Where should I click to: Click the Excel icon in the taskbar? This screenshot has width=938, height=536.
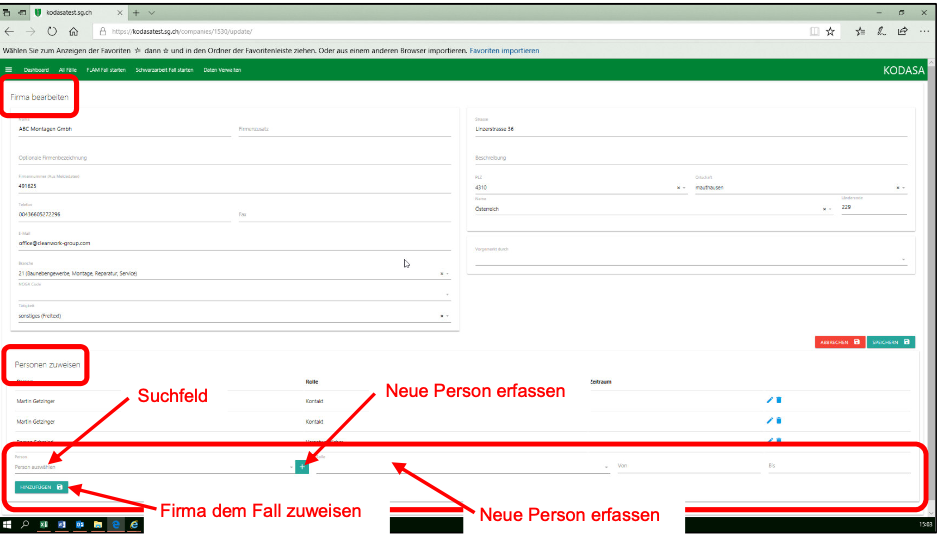point(44,523)
